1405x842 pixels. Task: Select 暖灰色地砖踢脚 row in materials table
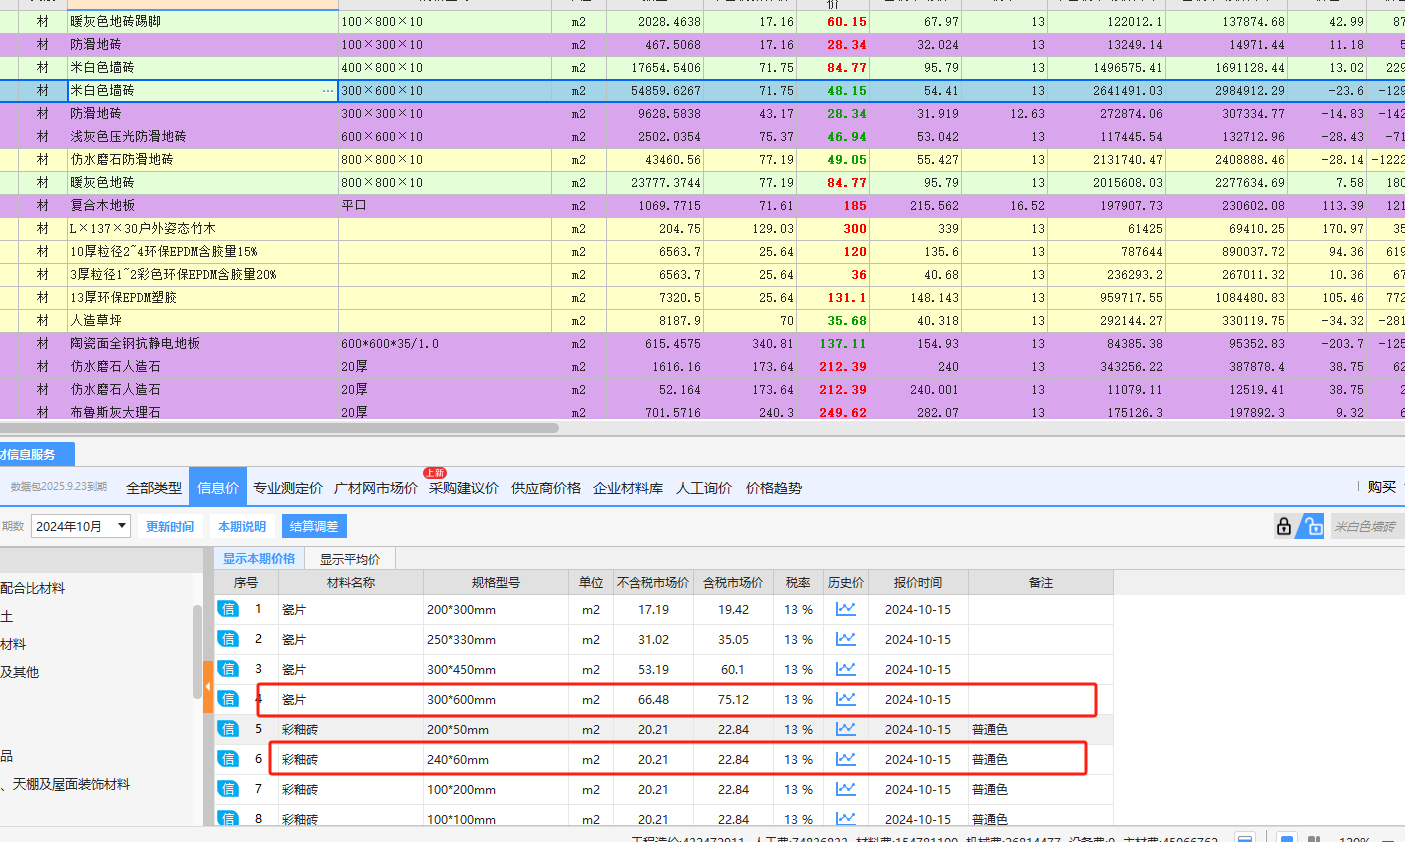(702, 21)
